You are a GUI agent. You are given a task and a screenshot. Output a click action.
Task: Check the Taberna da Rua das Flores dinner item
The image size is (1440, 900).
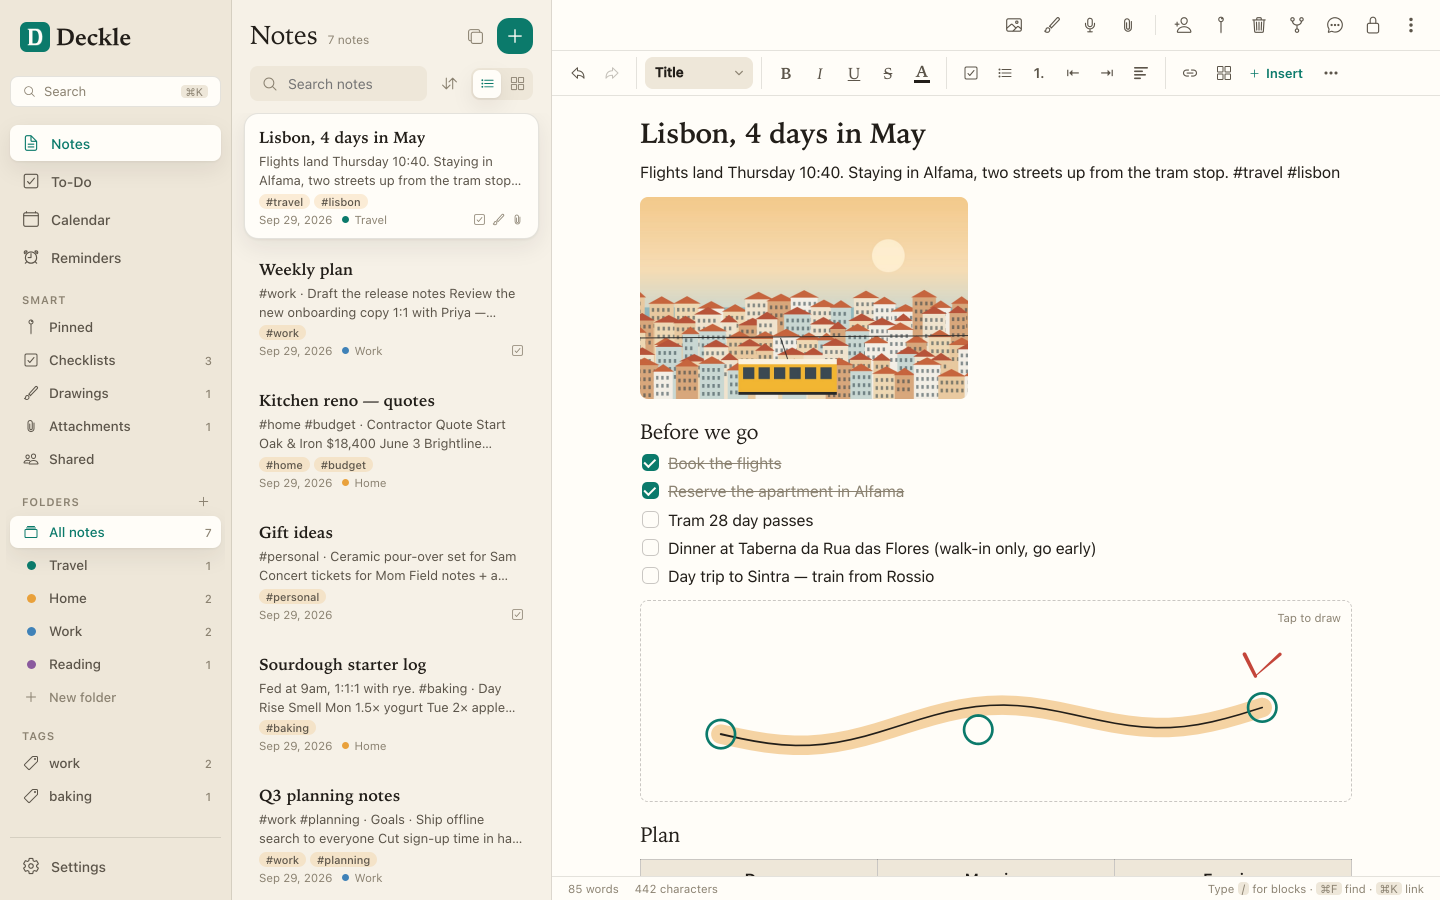(650, 548)
